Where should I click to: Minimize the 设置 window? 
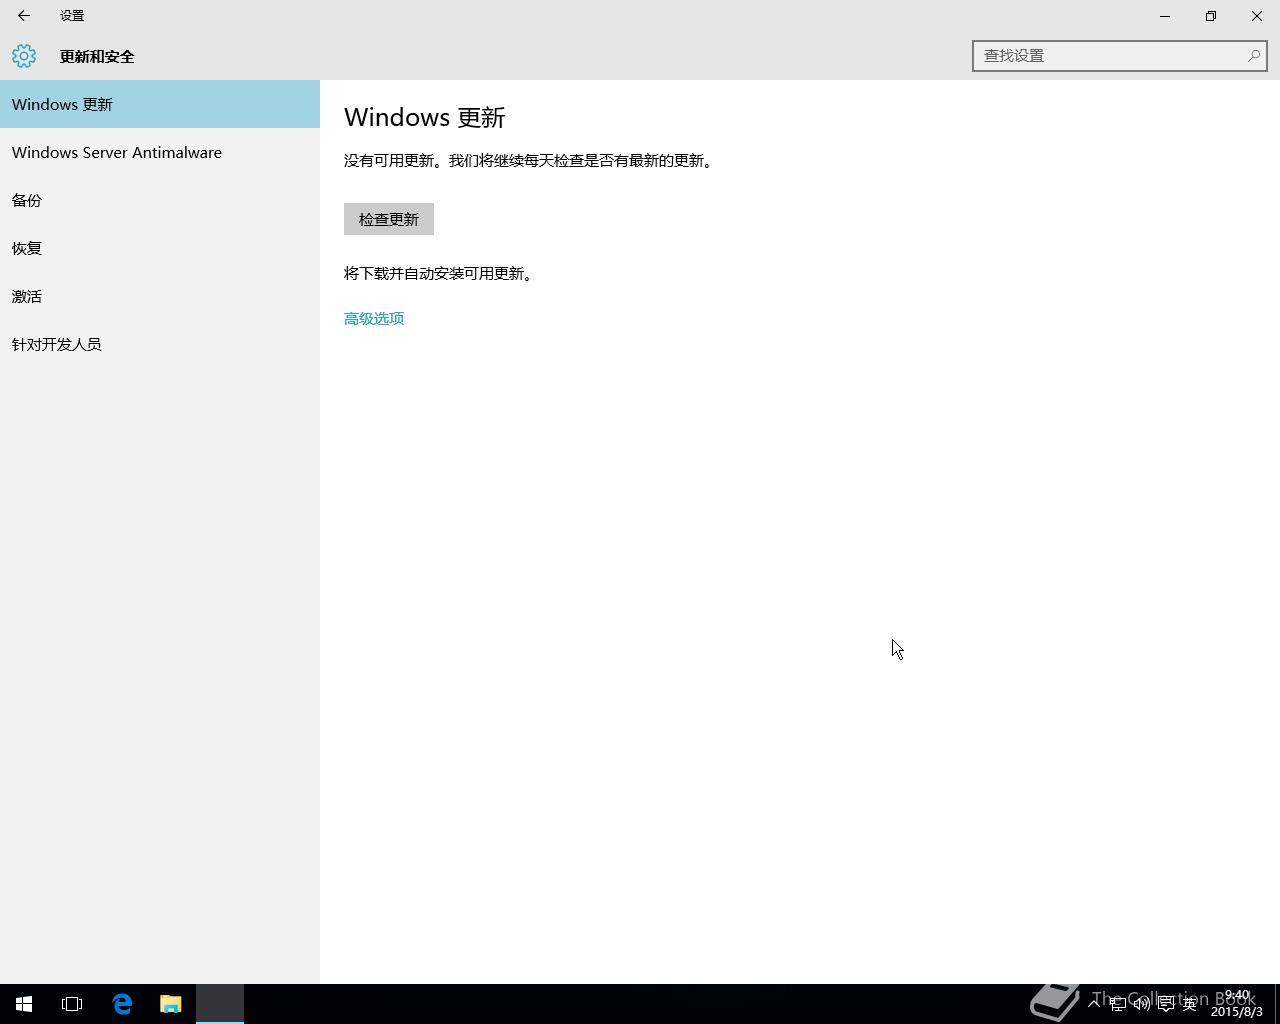point(1165,16)
